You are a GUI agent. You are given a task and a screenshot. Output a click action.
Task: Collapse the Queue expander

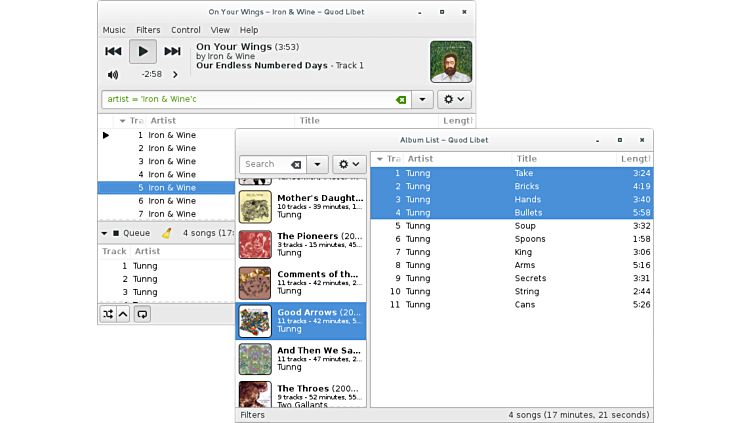tap(104, 233)
